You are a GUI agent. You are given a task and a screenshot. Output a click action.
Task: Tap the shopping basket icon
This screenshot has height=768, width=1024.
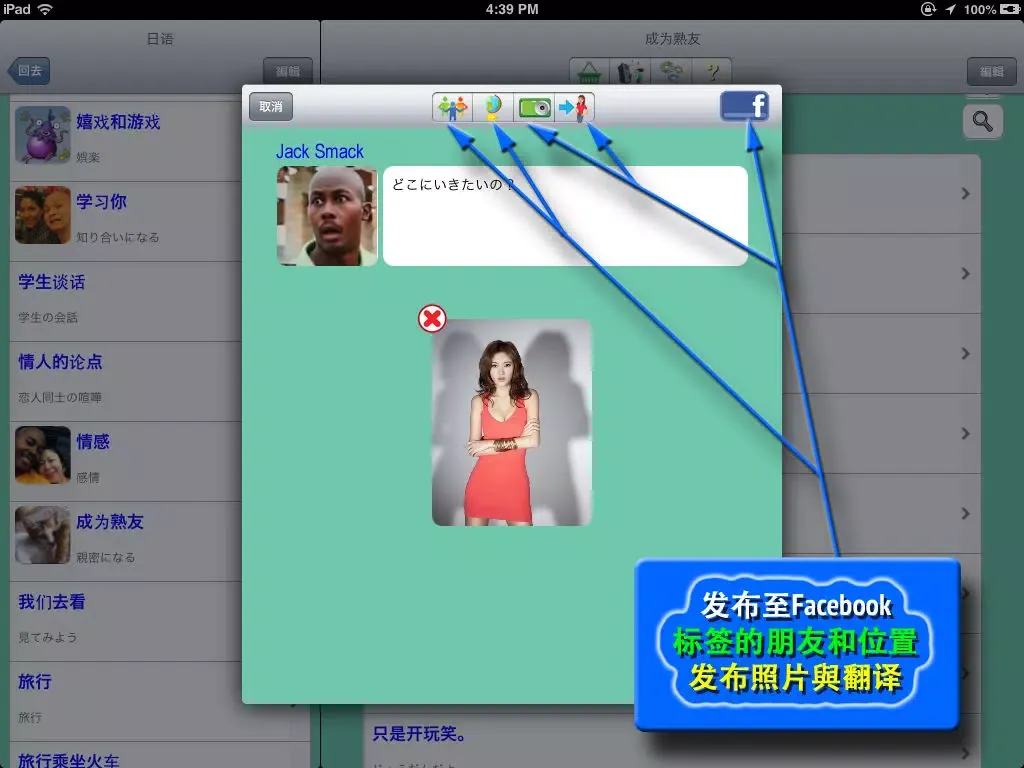[x=589, y=71]
